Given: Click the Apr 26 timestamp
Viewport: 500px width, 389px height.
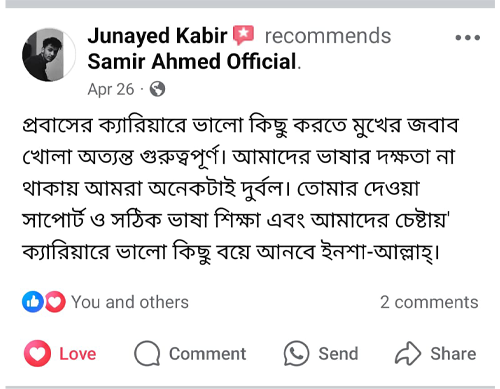Looking at the screenshot, I should click(111, 89).
